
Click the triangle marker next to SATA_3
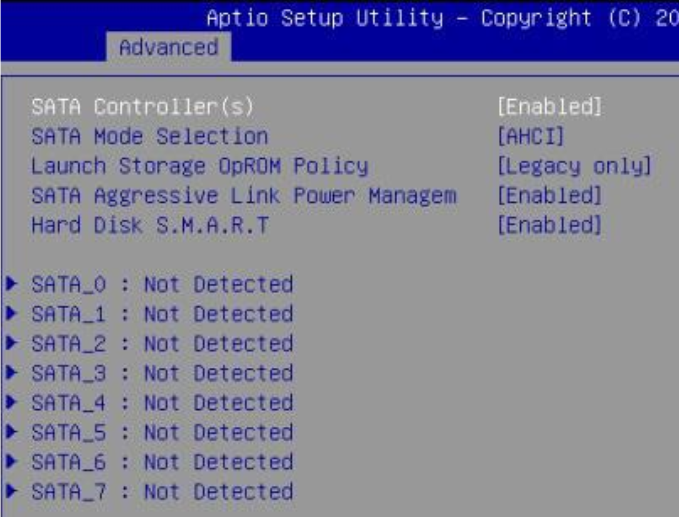tap(11, 373)
